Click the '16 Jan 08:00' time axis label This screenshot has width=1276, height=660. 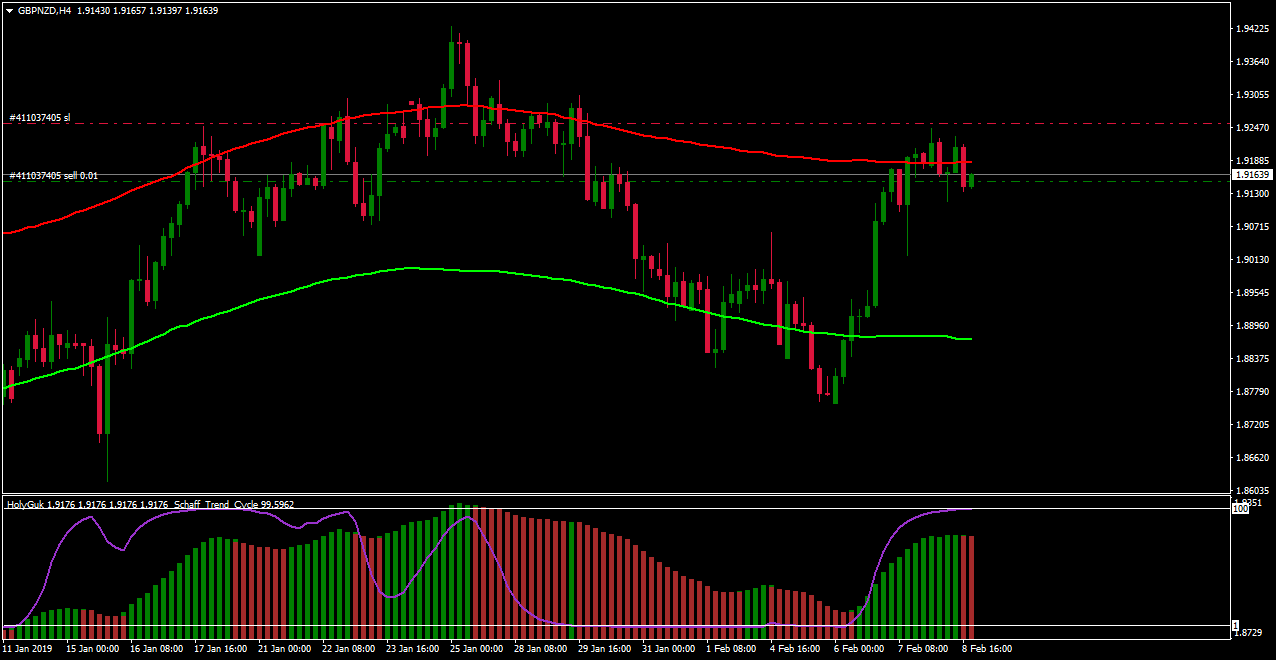pos(157,649)
